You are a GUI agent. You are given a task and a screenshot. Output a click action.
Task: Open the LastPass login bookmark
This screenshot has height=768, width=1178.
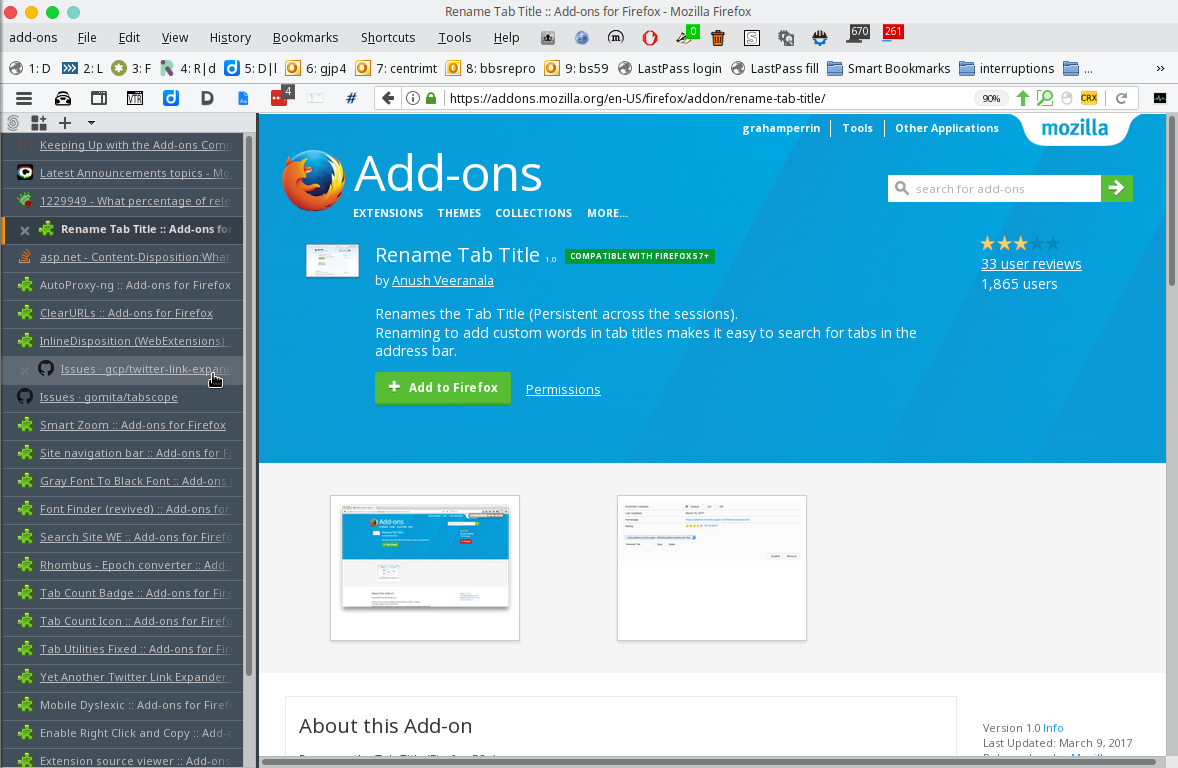669,68
